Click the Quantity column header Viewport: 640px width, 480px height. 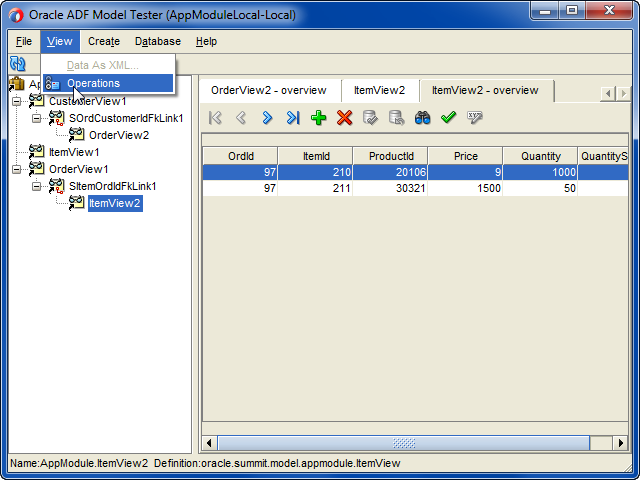pyautogui.click(x=540, y=156)
